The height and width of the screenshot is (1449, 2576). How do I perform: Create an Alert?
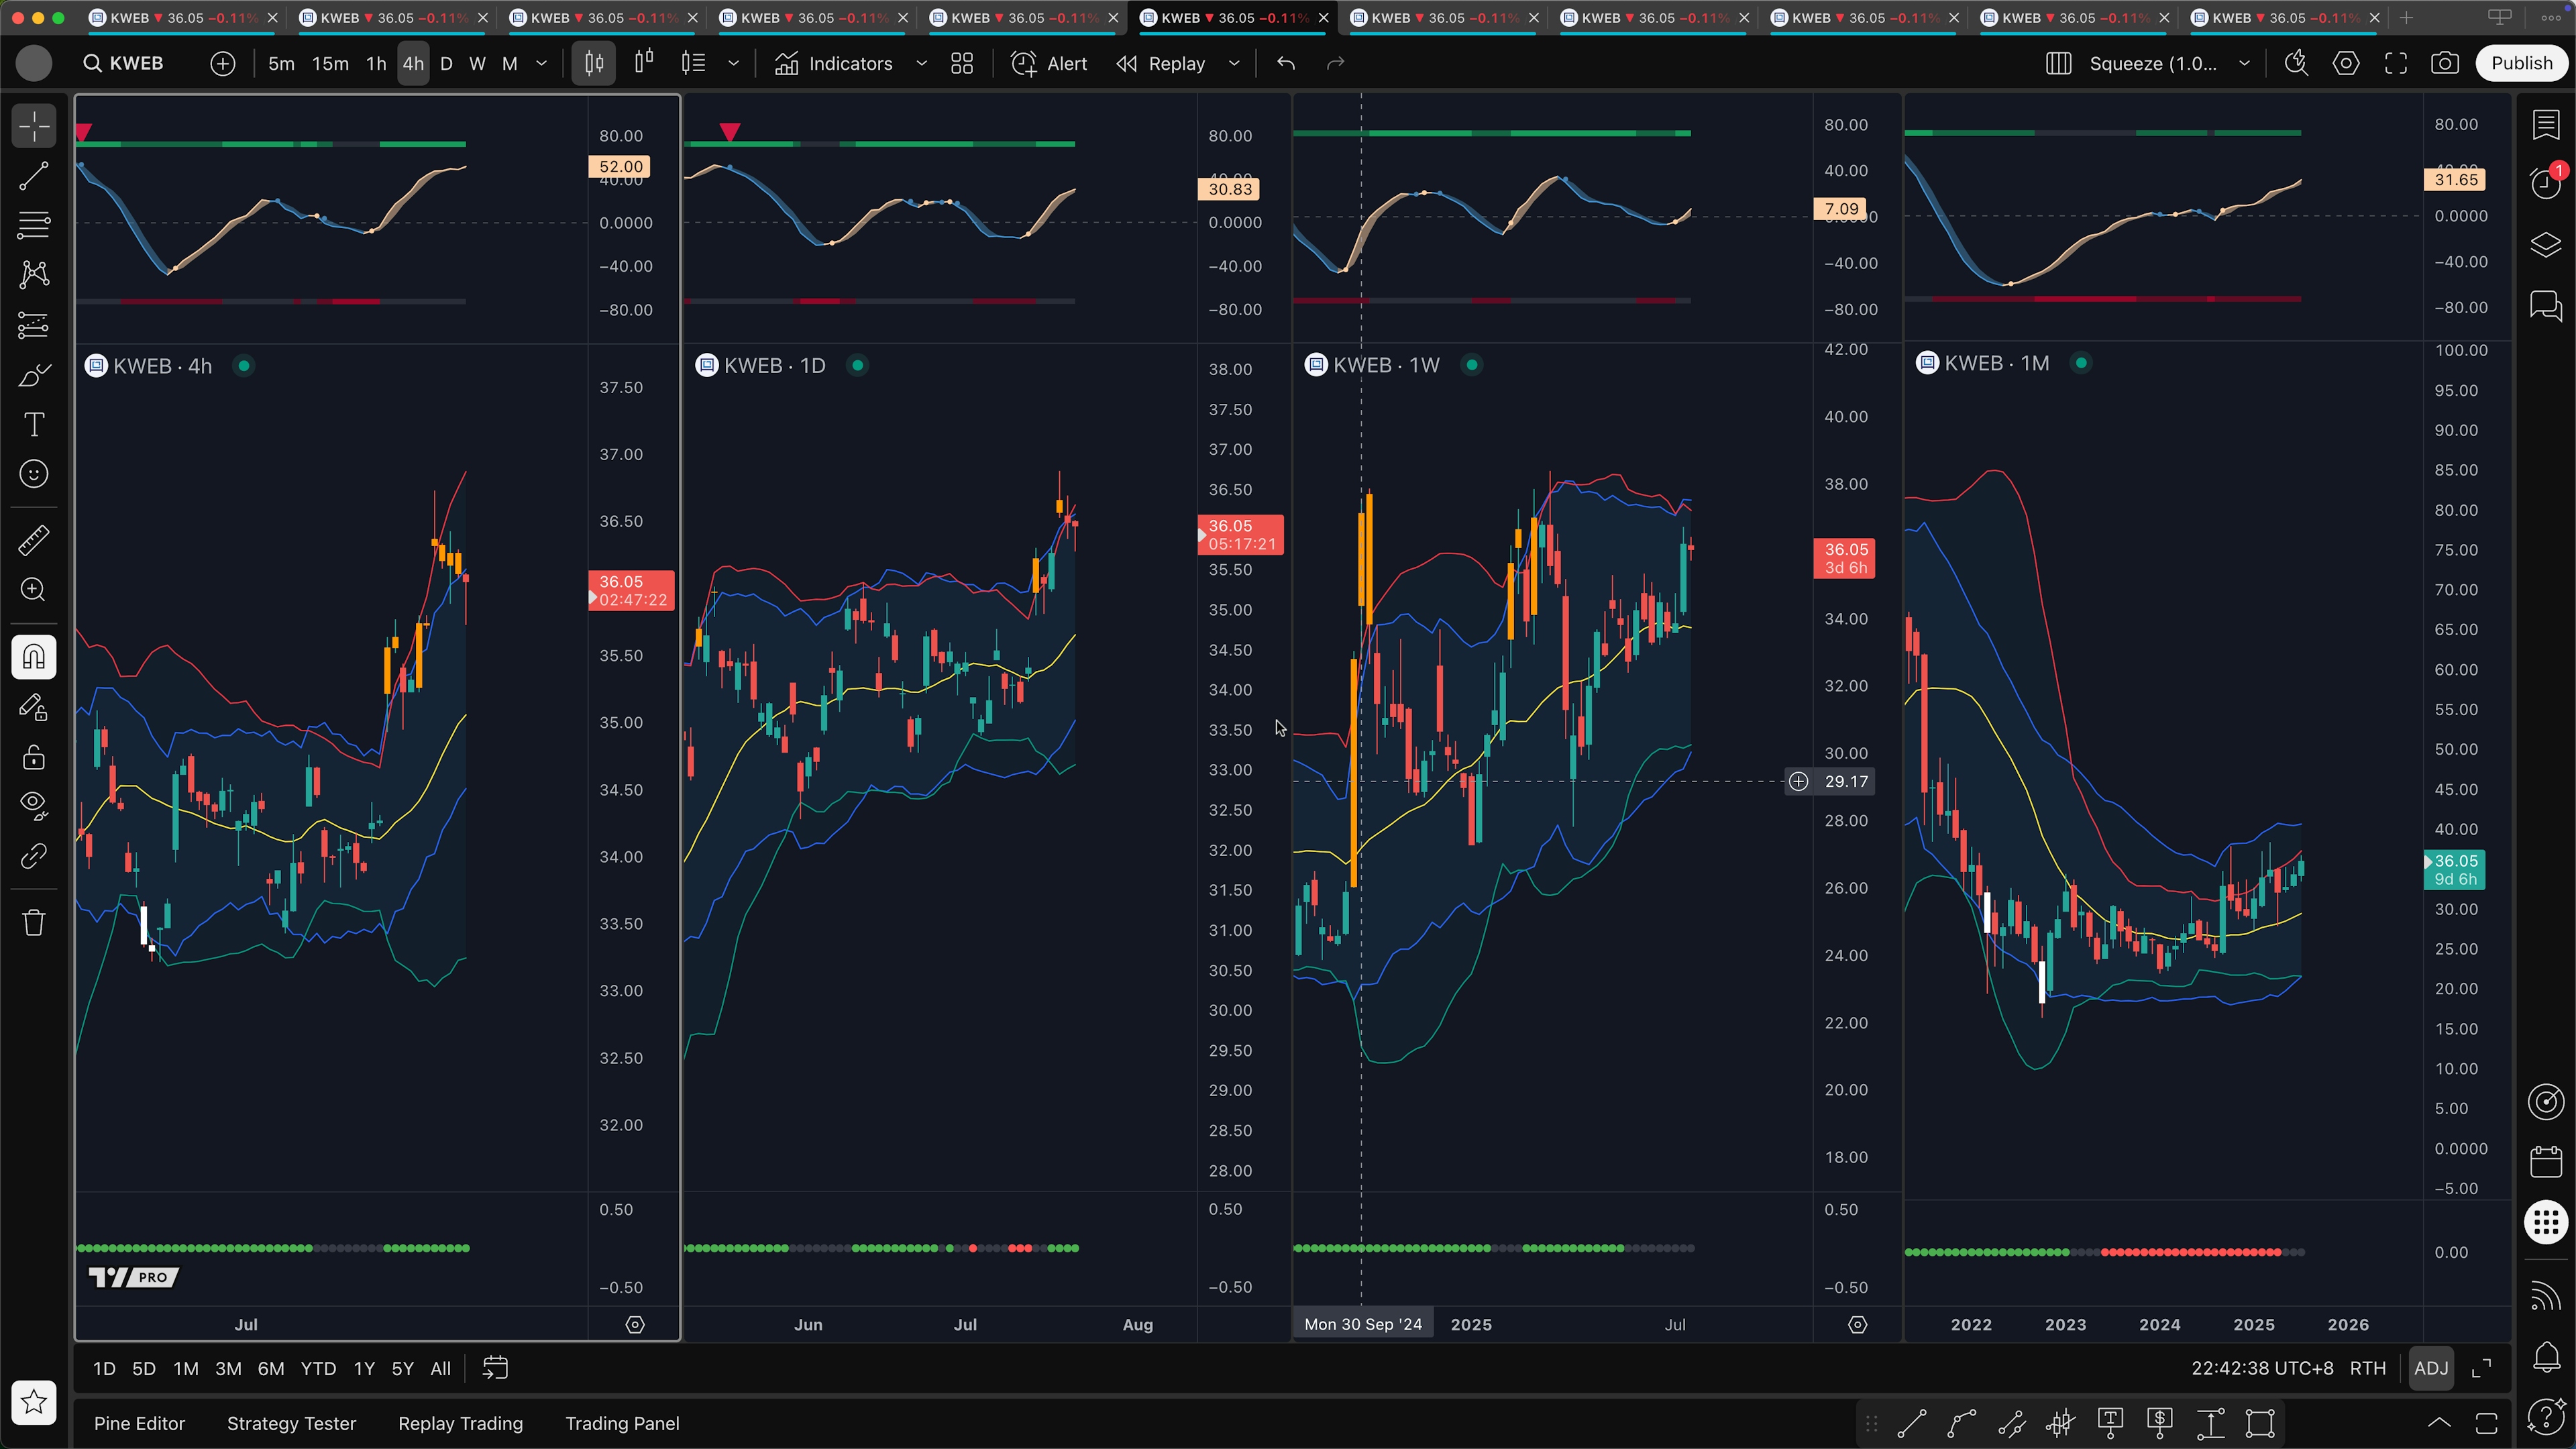point(1049,64)
